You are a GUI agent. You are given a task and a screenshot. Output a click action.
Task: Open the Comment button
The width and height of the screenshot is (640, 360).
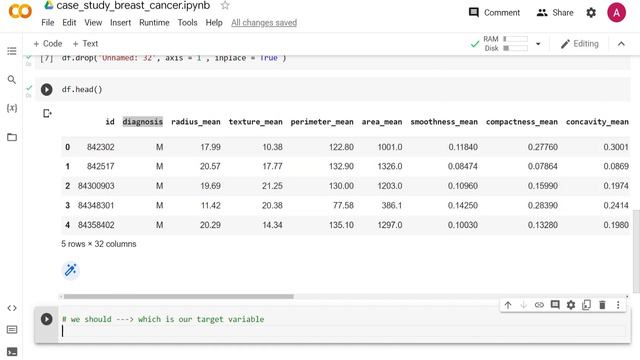click(x=494, y=13)
